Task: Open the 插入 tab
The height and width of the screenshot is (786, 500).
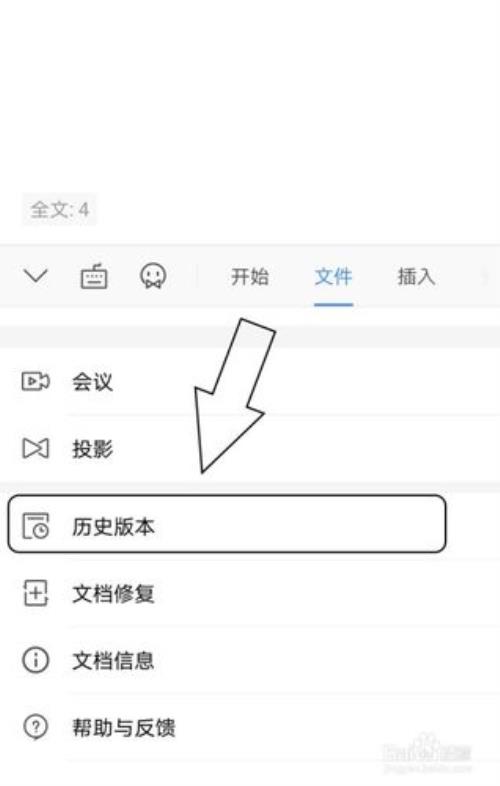Action: [x=416, y=276]
